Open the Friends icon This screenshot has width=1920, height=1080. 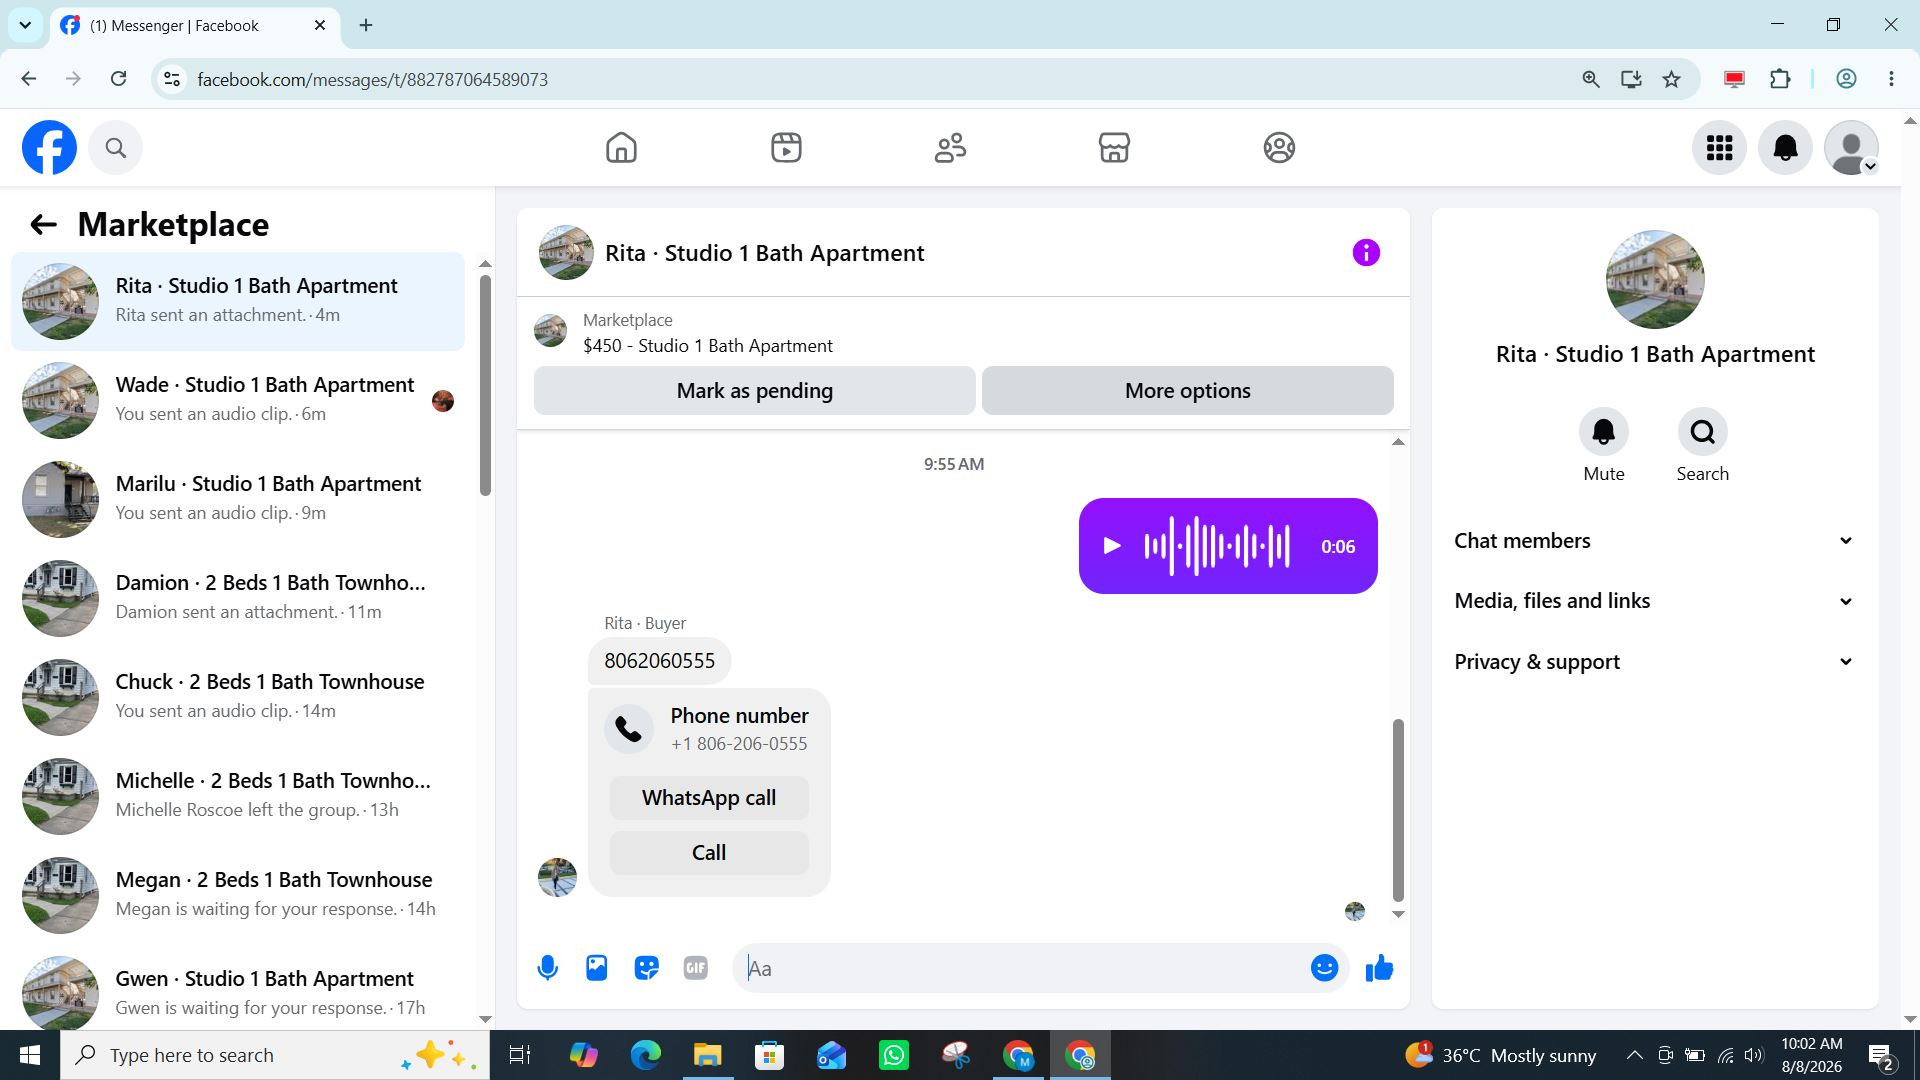[x=950, y=148]
